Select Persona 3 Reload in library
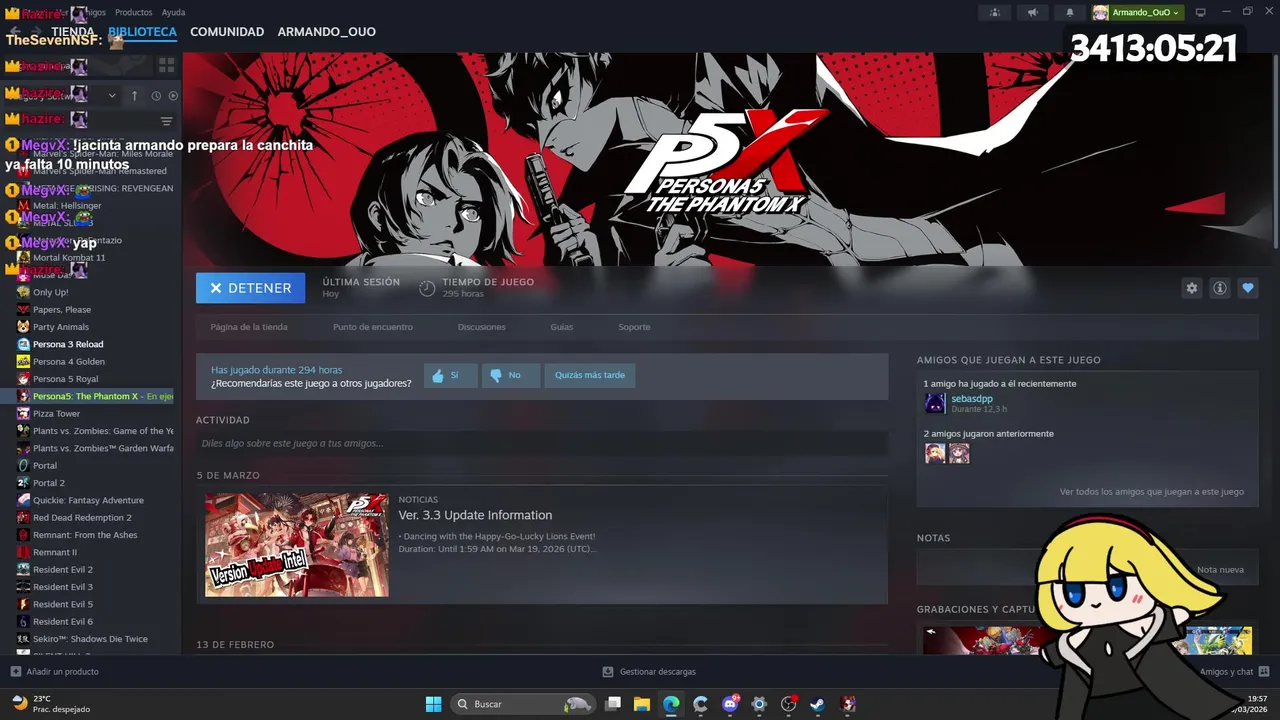 [x=68, y=344]
